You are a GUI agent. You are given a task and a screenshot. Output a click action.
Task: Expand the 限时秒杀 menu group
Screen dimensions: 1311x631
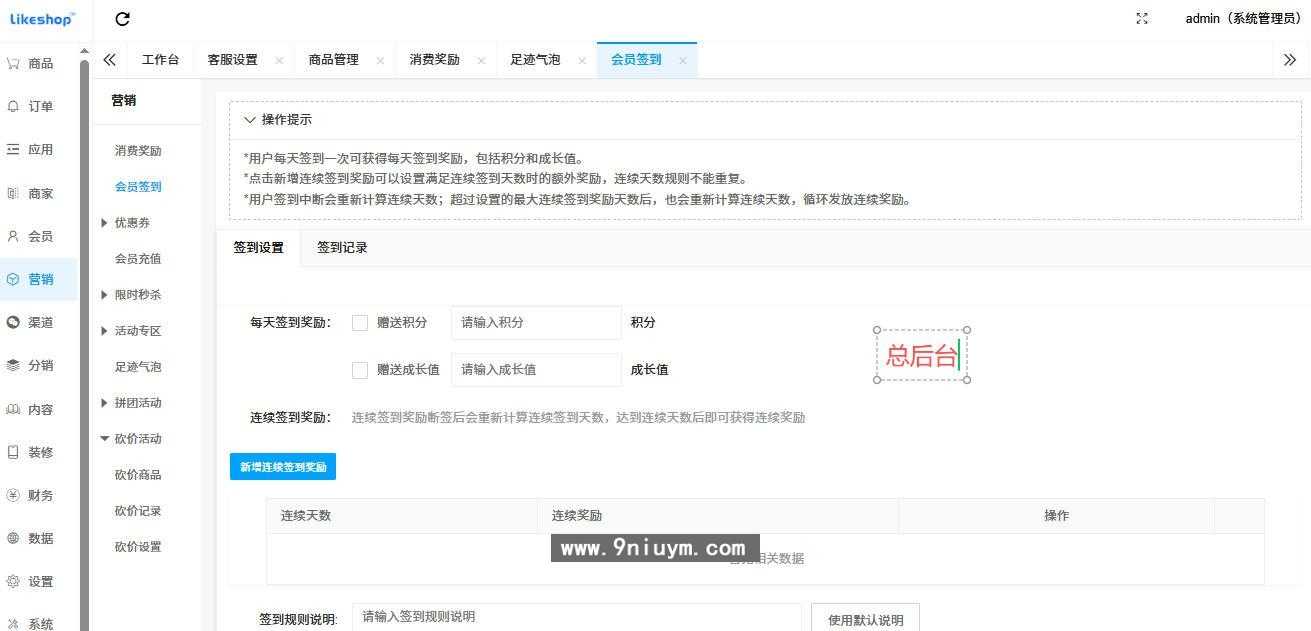point(137,294)
